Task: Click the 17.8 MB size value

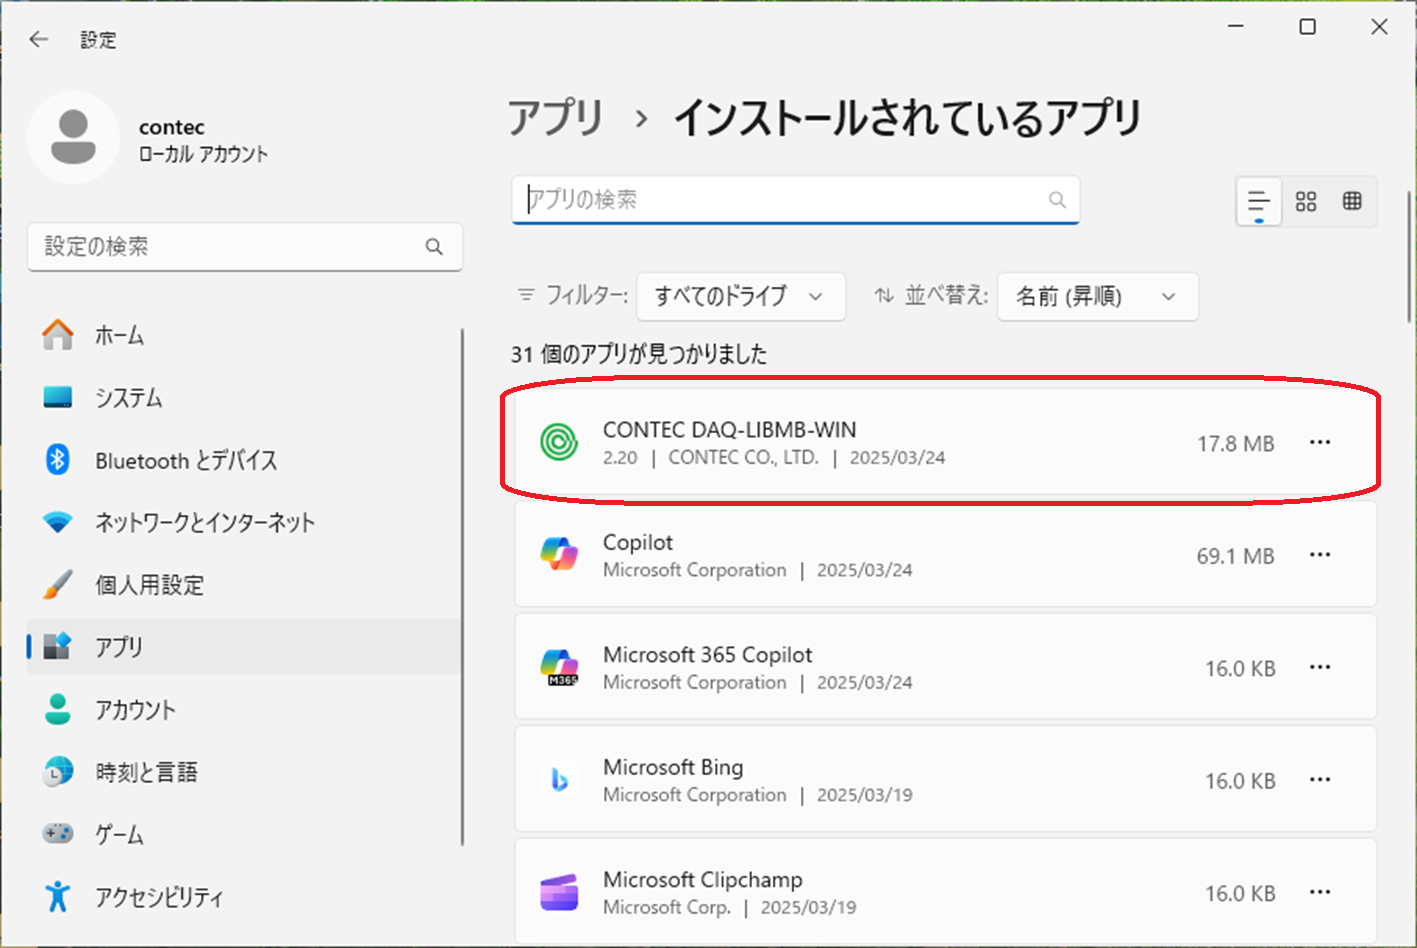Action: click(x=1236, y=443)
